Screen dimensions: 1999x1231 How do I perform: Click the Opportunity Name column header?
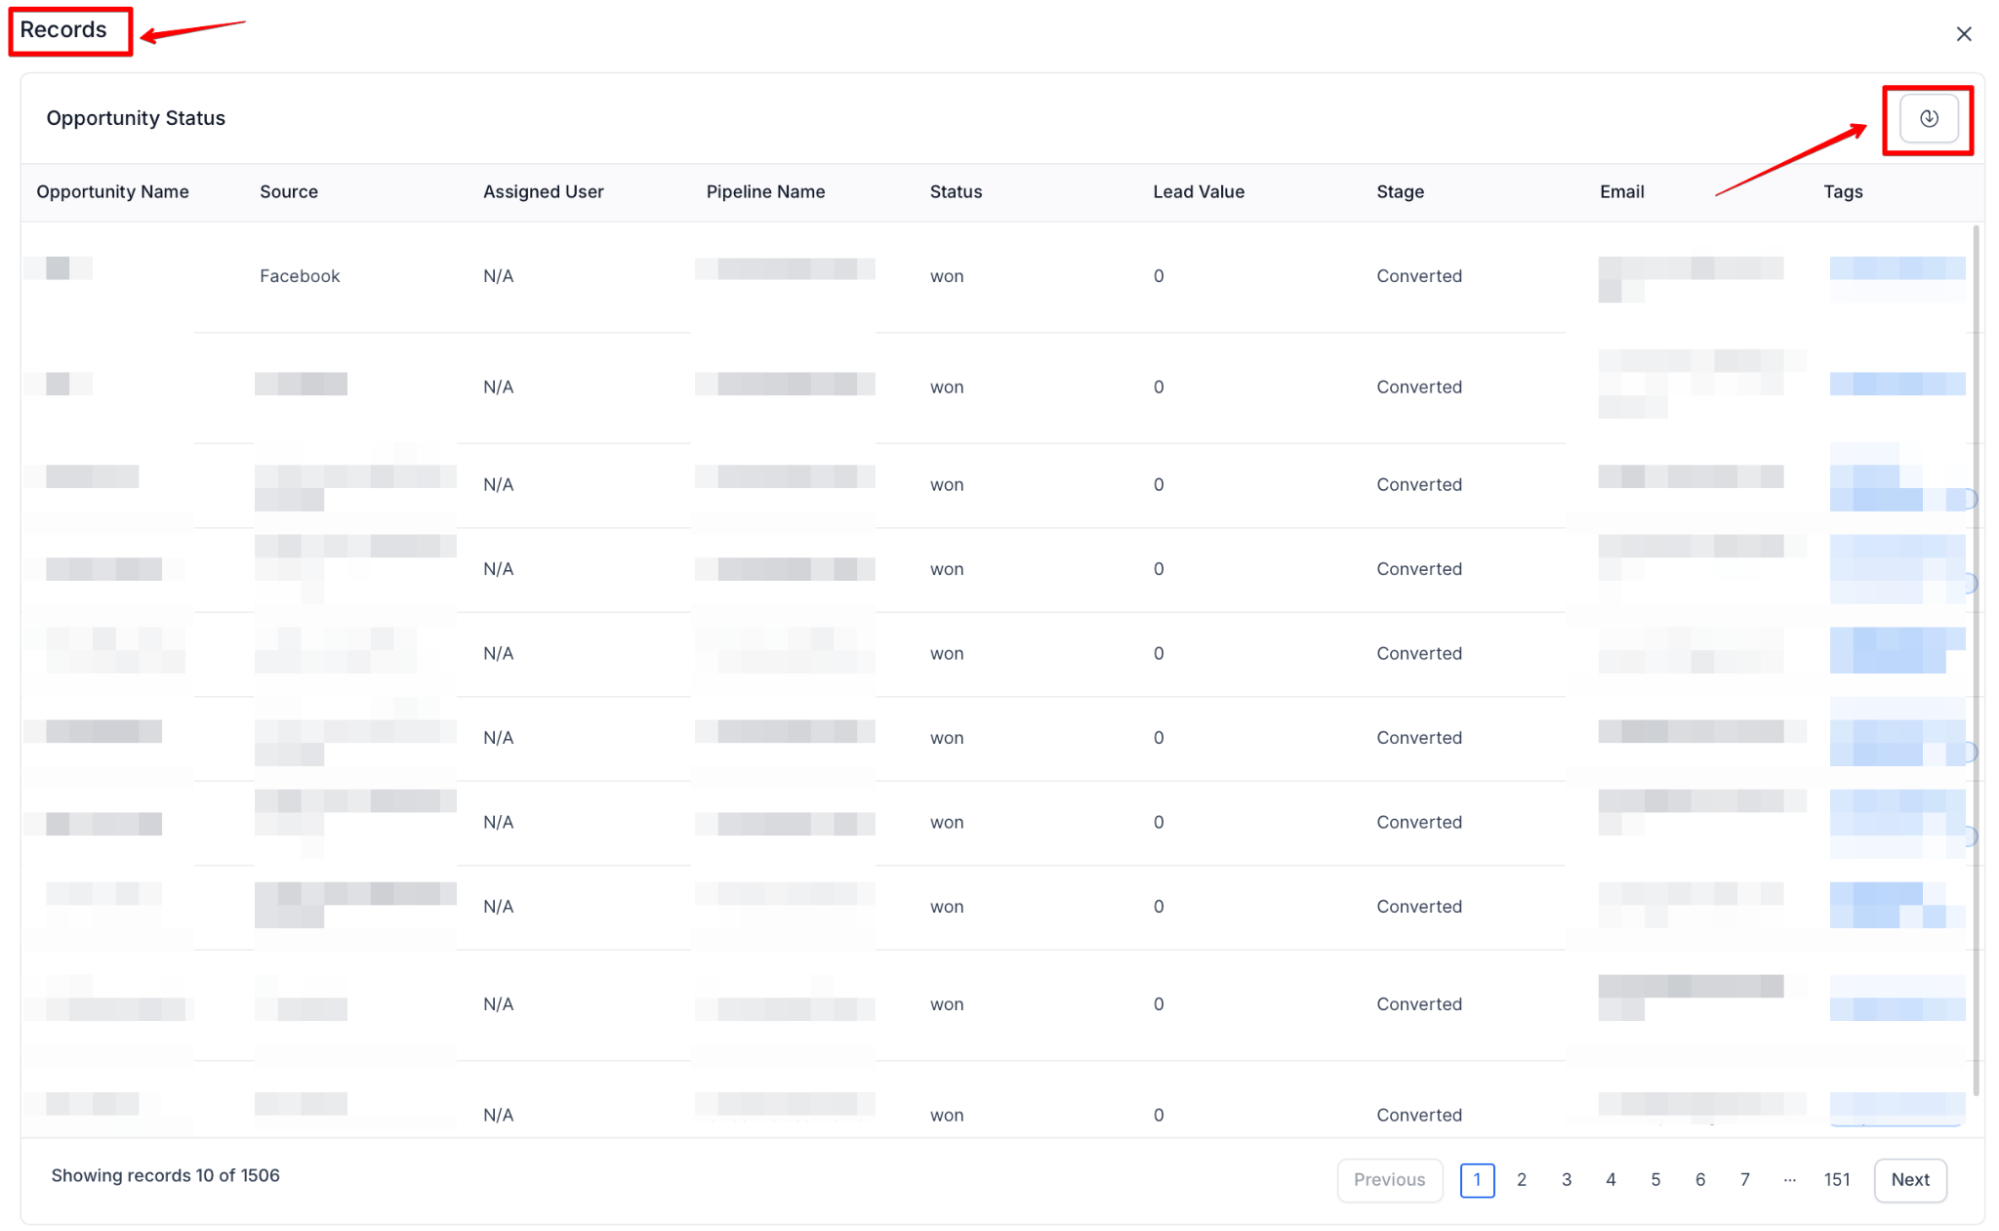112,192
